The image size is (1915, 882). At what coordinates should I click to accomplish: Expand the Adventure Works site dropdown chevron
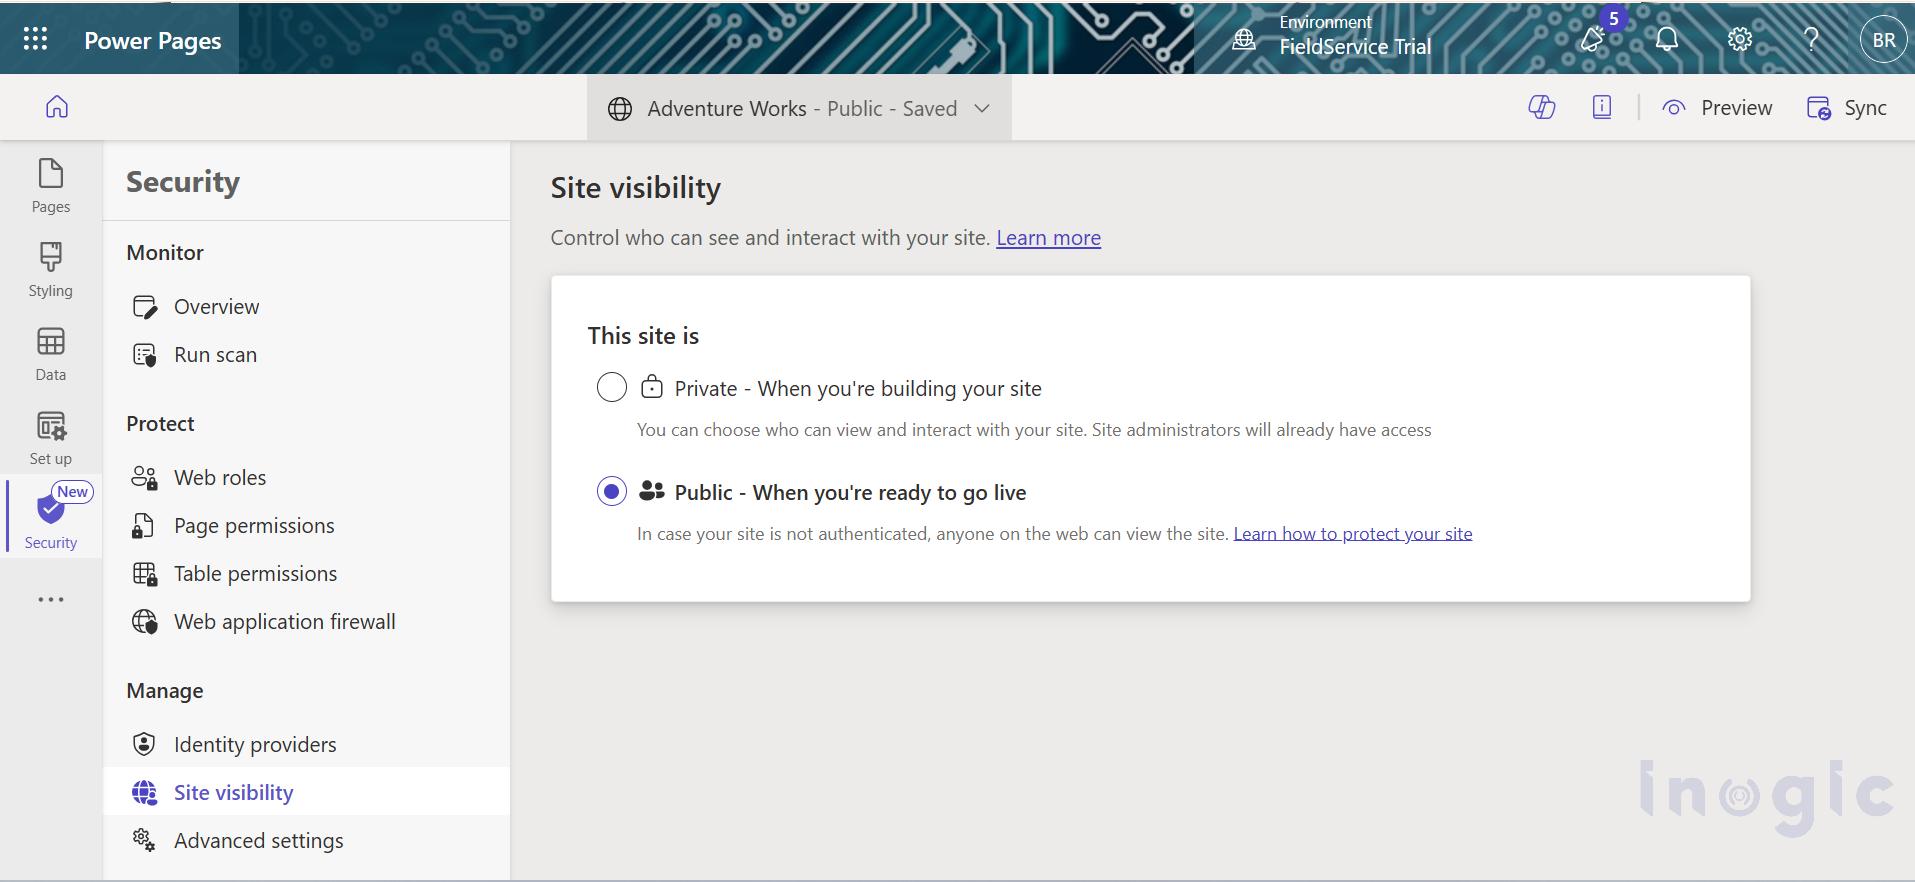pos(982,108)
